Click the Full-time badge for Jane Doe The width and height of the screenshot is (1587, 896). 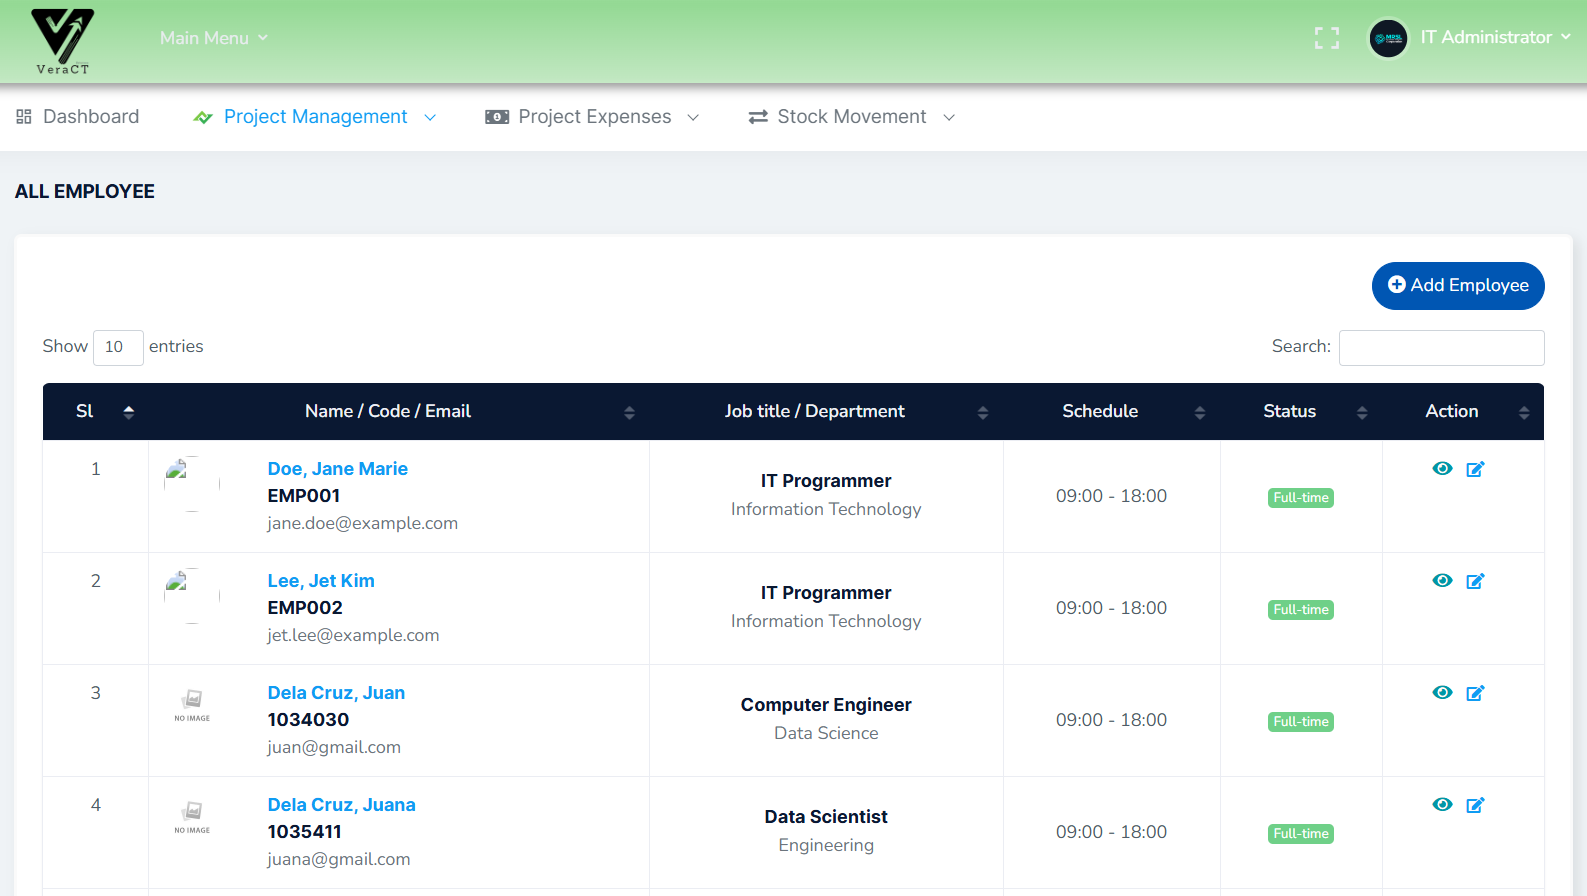tap(1300, 498)
